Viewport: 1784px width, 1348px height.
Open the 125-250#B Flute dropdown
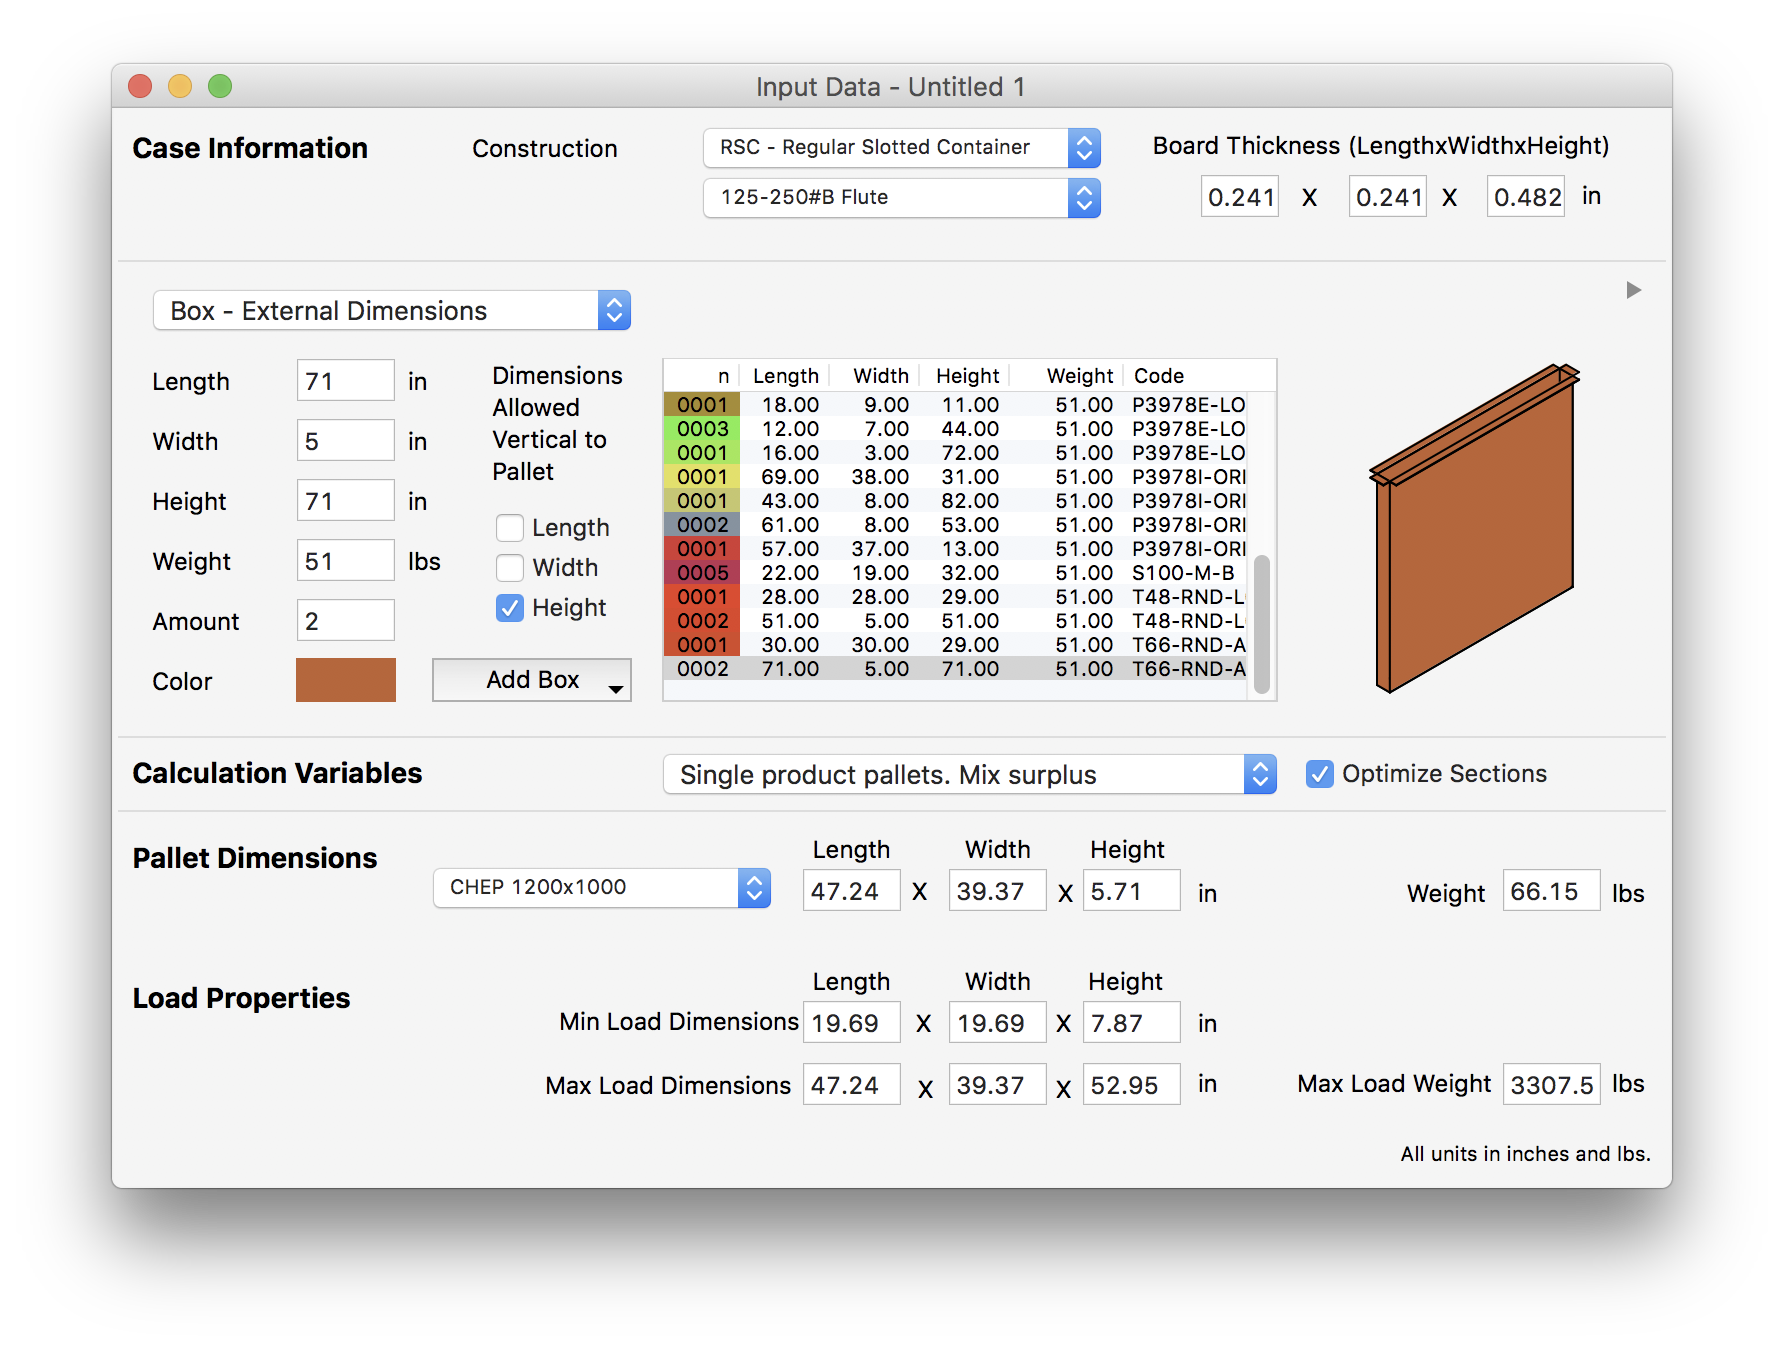[x=902, y=198]
